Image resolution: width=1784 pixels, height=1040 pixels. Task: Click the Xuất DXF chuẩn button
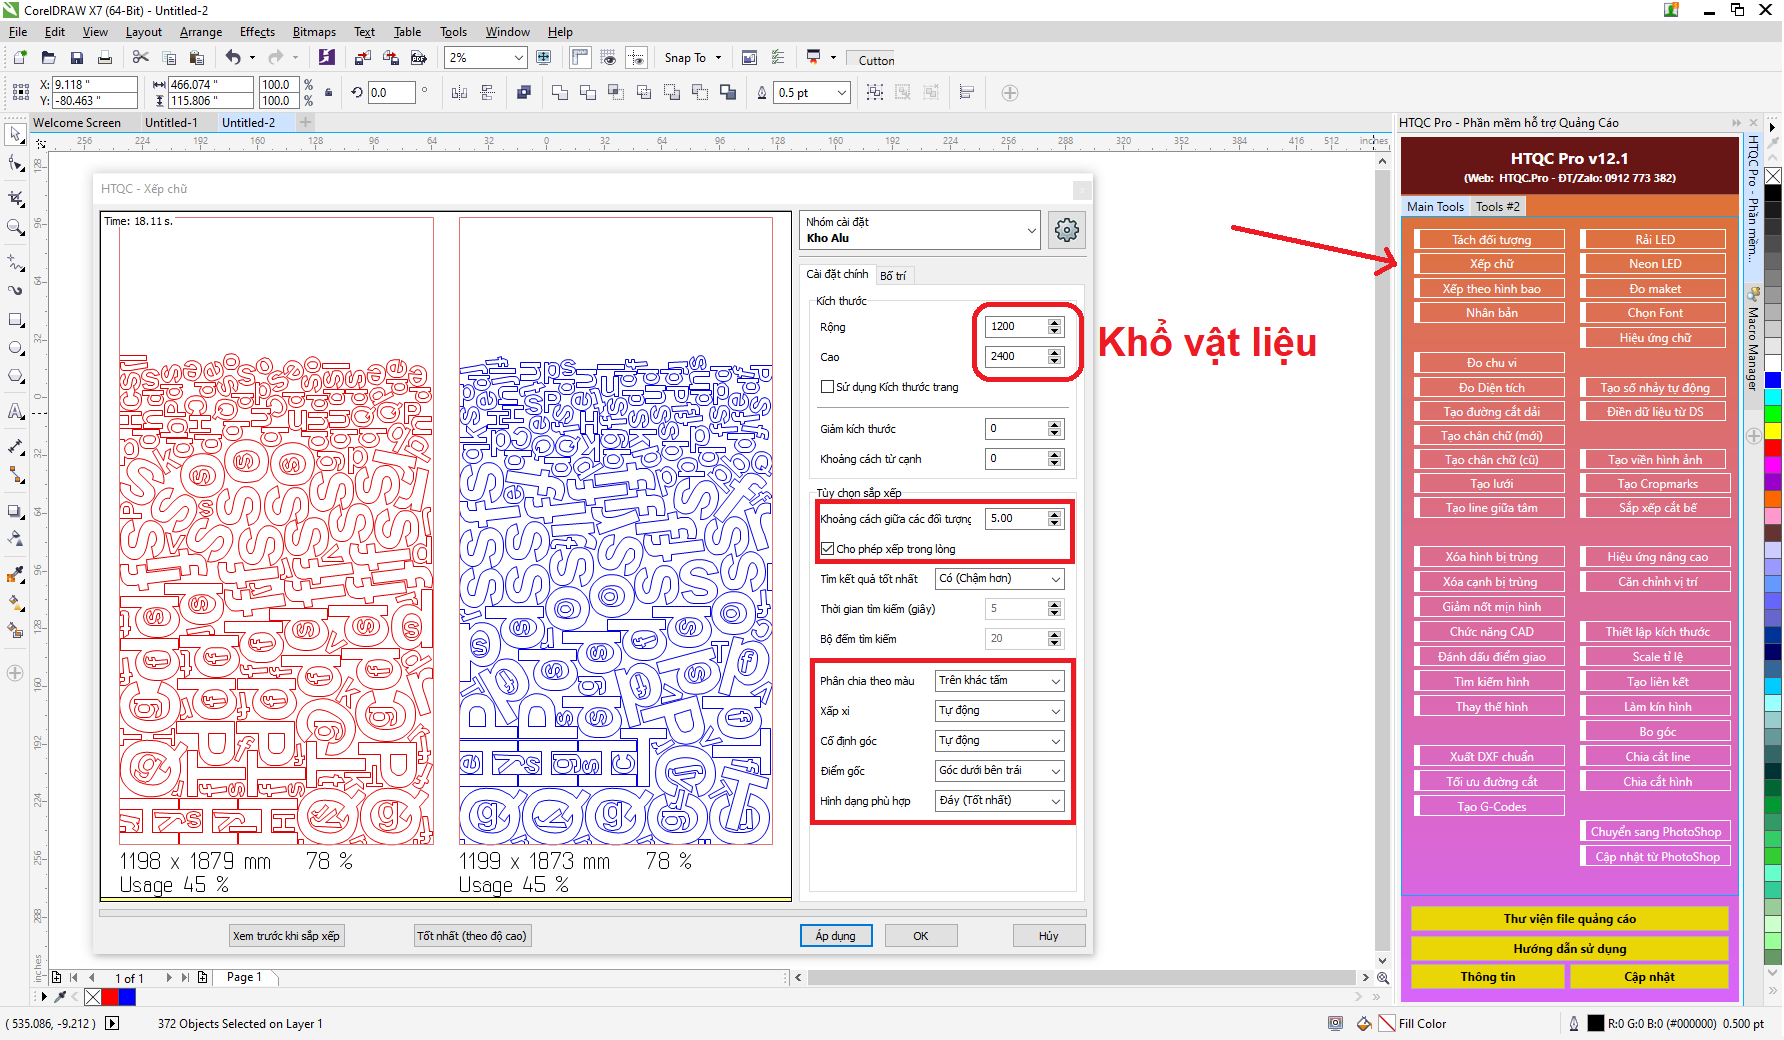[x=1491, y=757]
